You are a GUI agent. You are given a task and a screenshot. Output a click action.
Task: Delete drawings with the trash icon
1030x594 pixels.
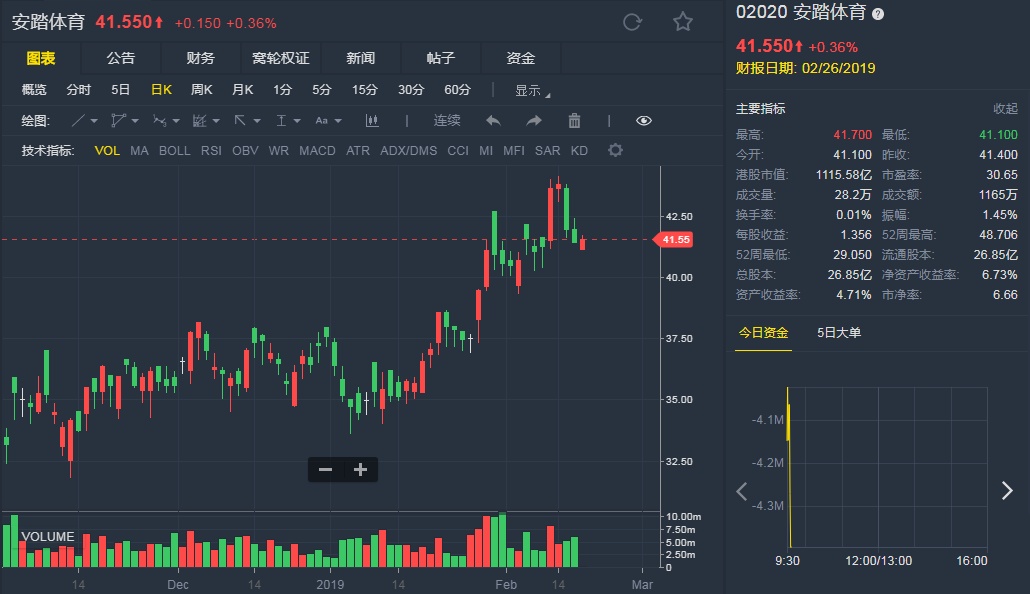574,121
